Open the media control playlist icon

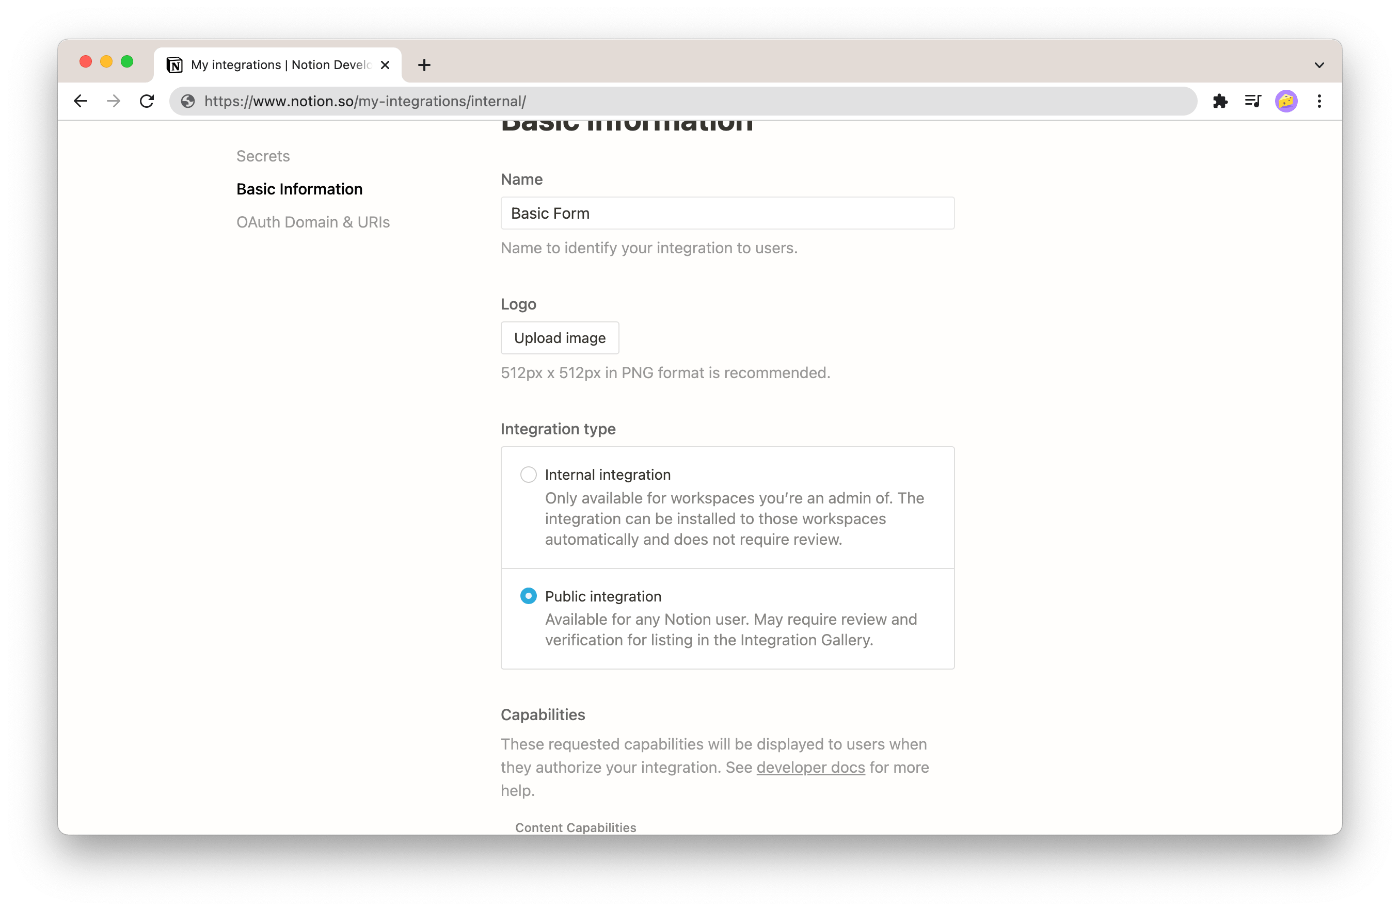point(1253,101)
